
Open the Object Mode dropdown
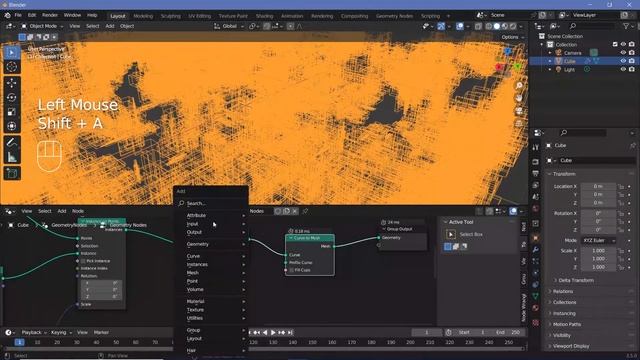click(x=42, y=26)
